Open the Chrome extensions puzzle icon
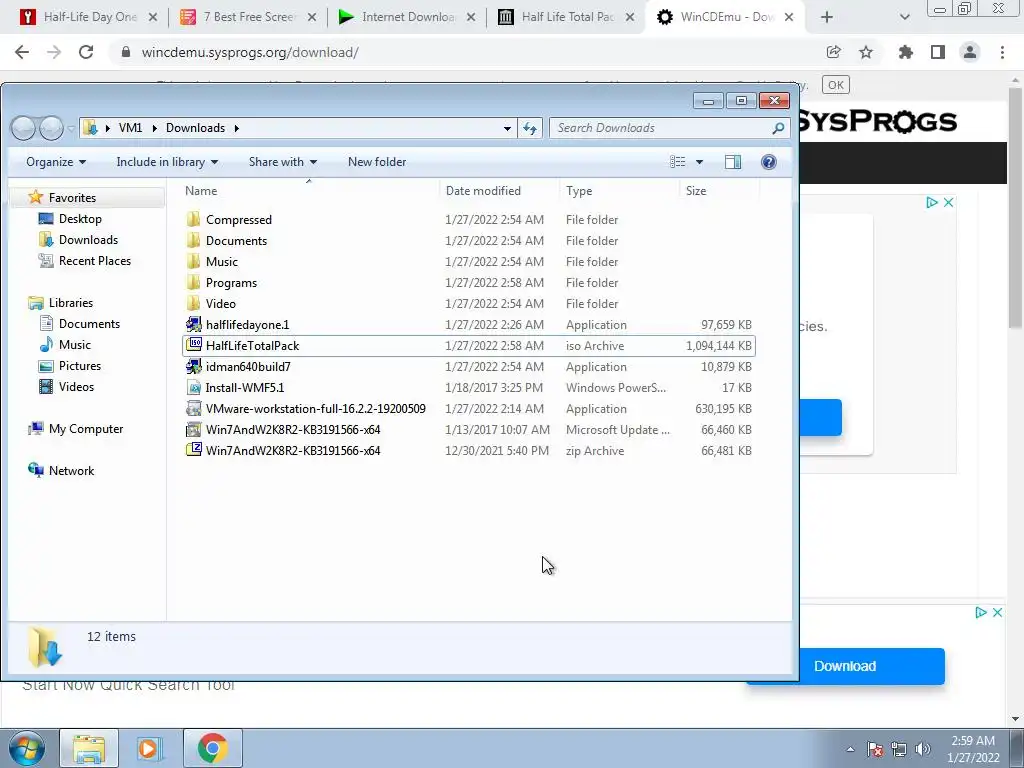 (905, 52)
